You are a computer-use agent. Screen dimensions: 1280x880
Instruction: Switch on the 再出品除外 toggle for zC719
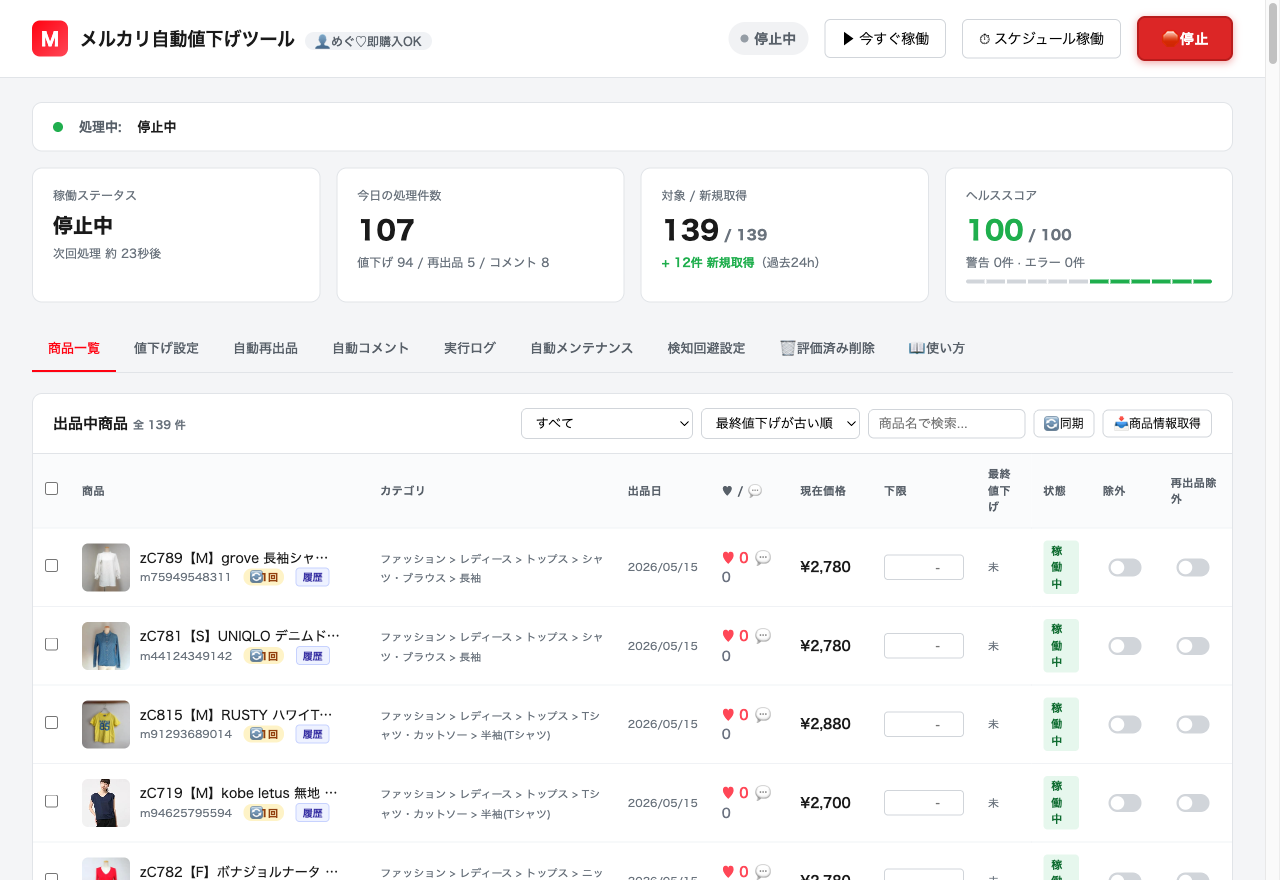pyautogui.click(x=1193, y=803)
